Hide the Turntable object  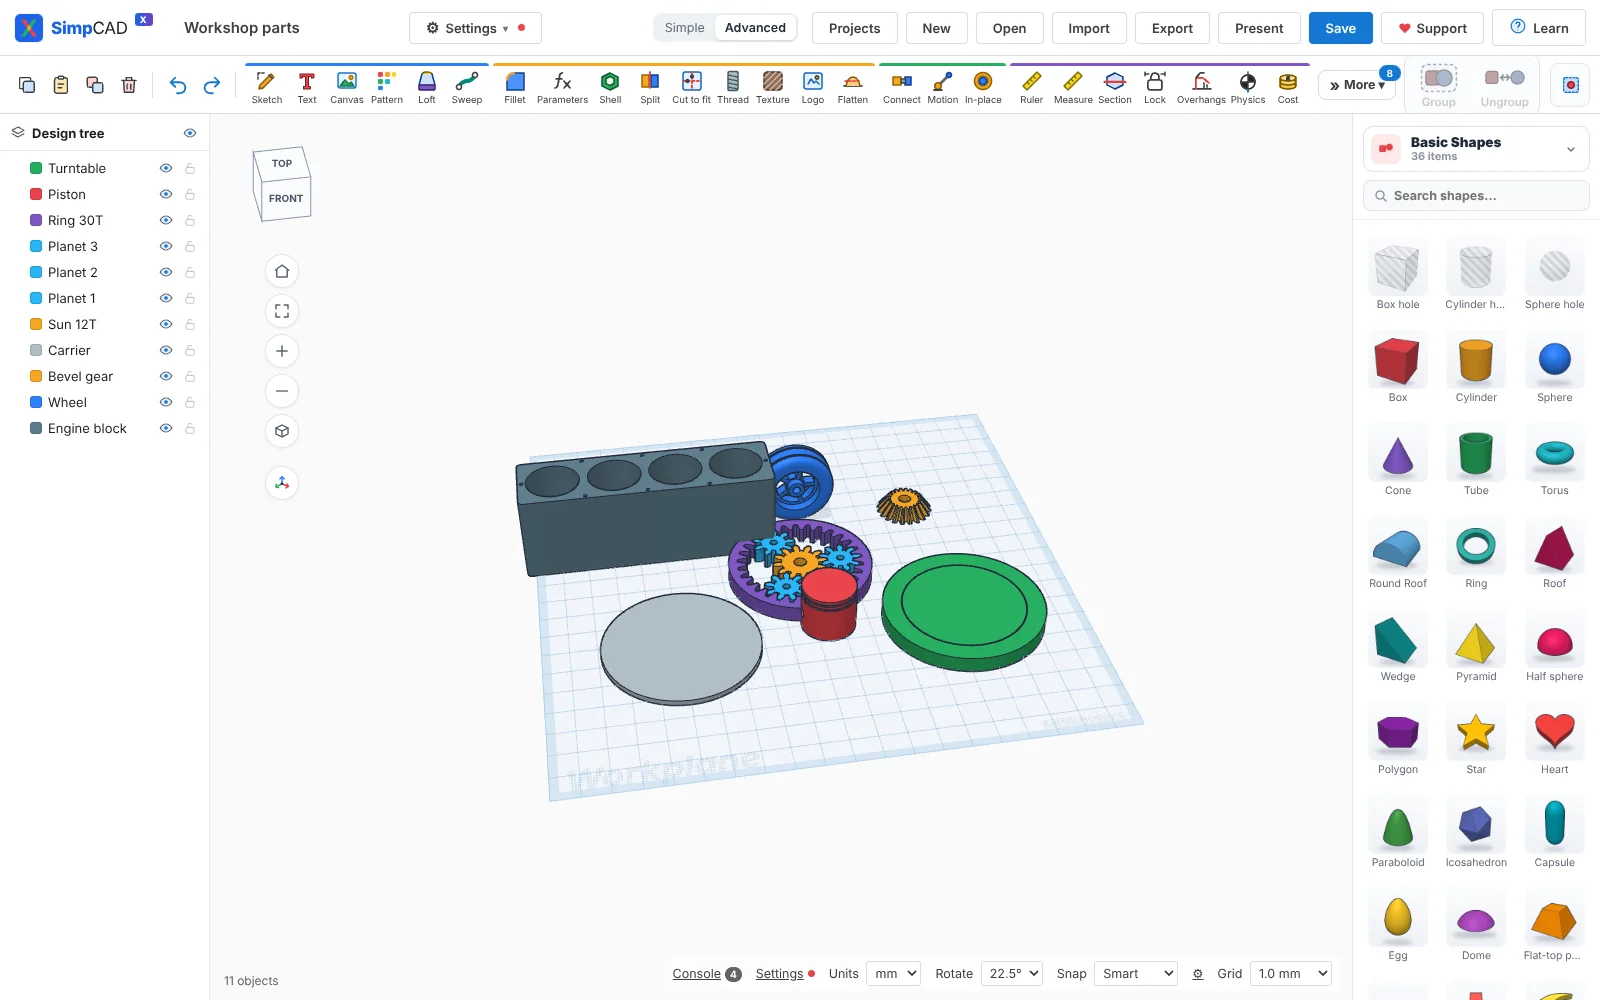tap(166, 168)
